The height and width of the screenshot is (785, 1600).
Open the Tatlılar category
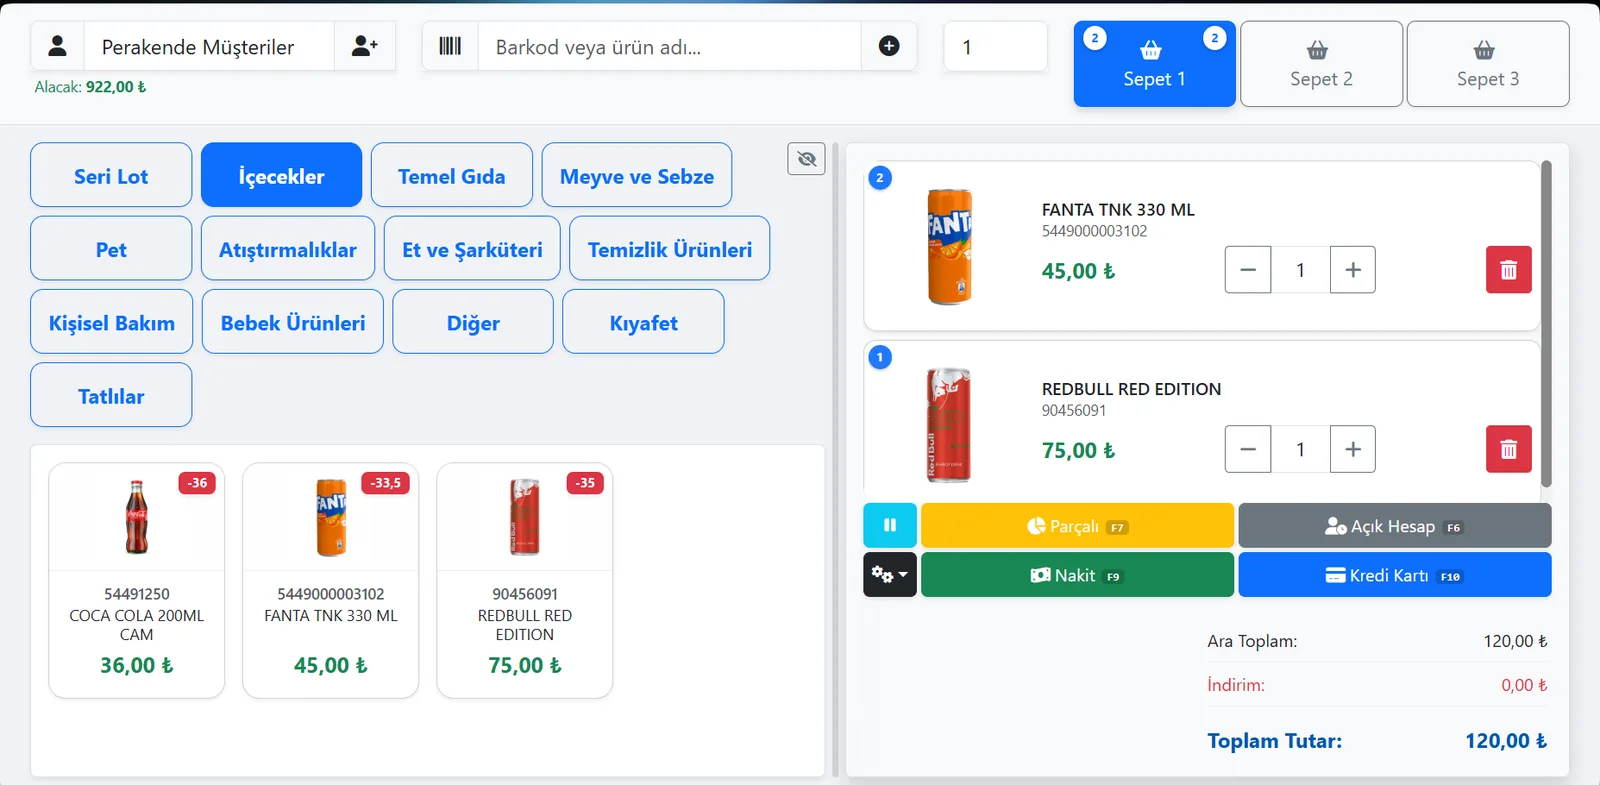(111, 395)
